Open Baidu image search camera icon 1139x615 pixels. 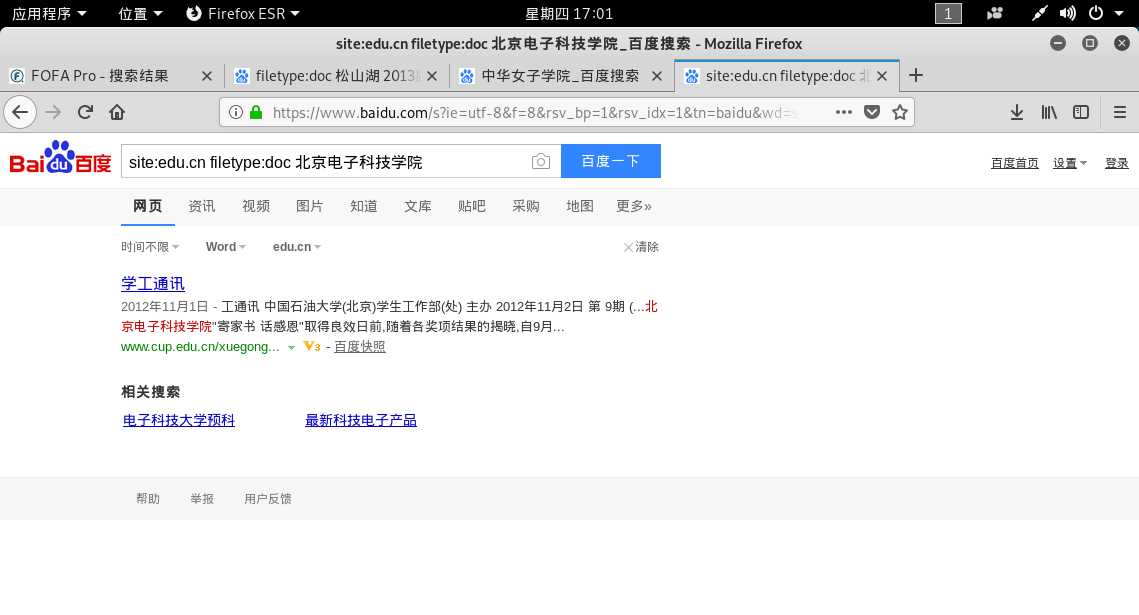[540, 161]
